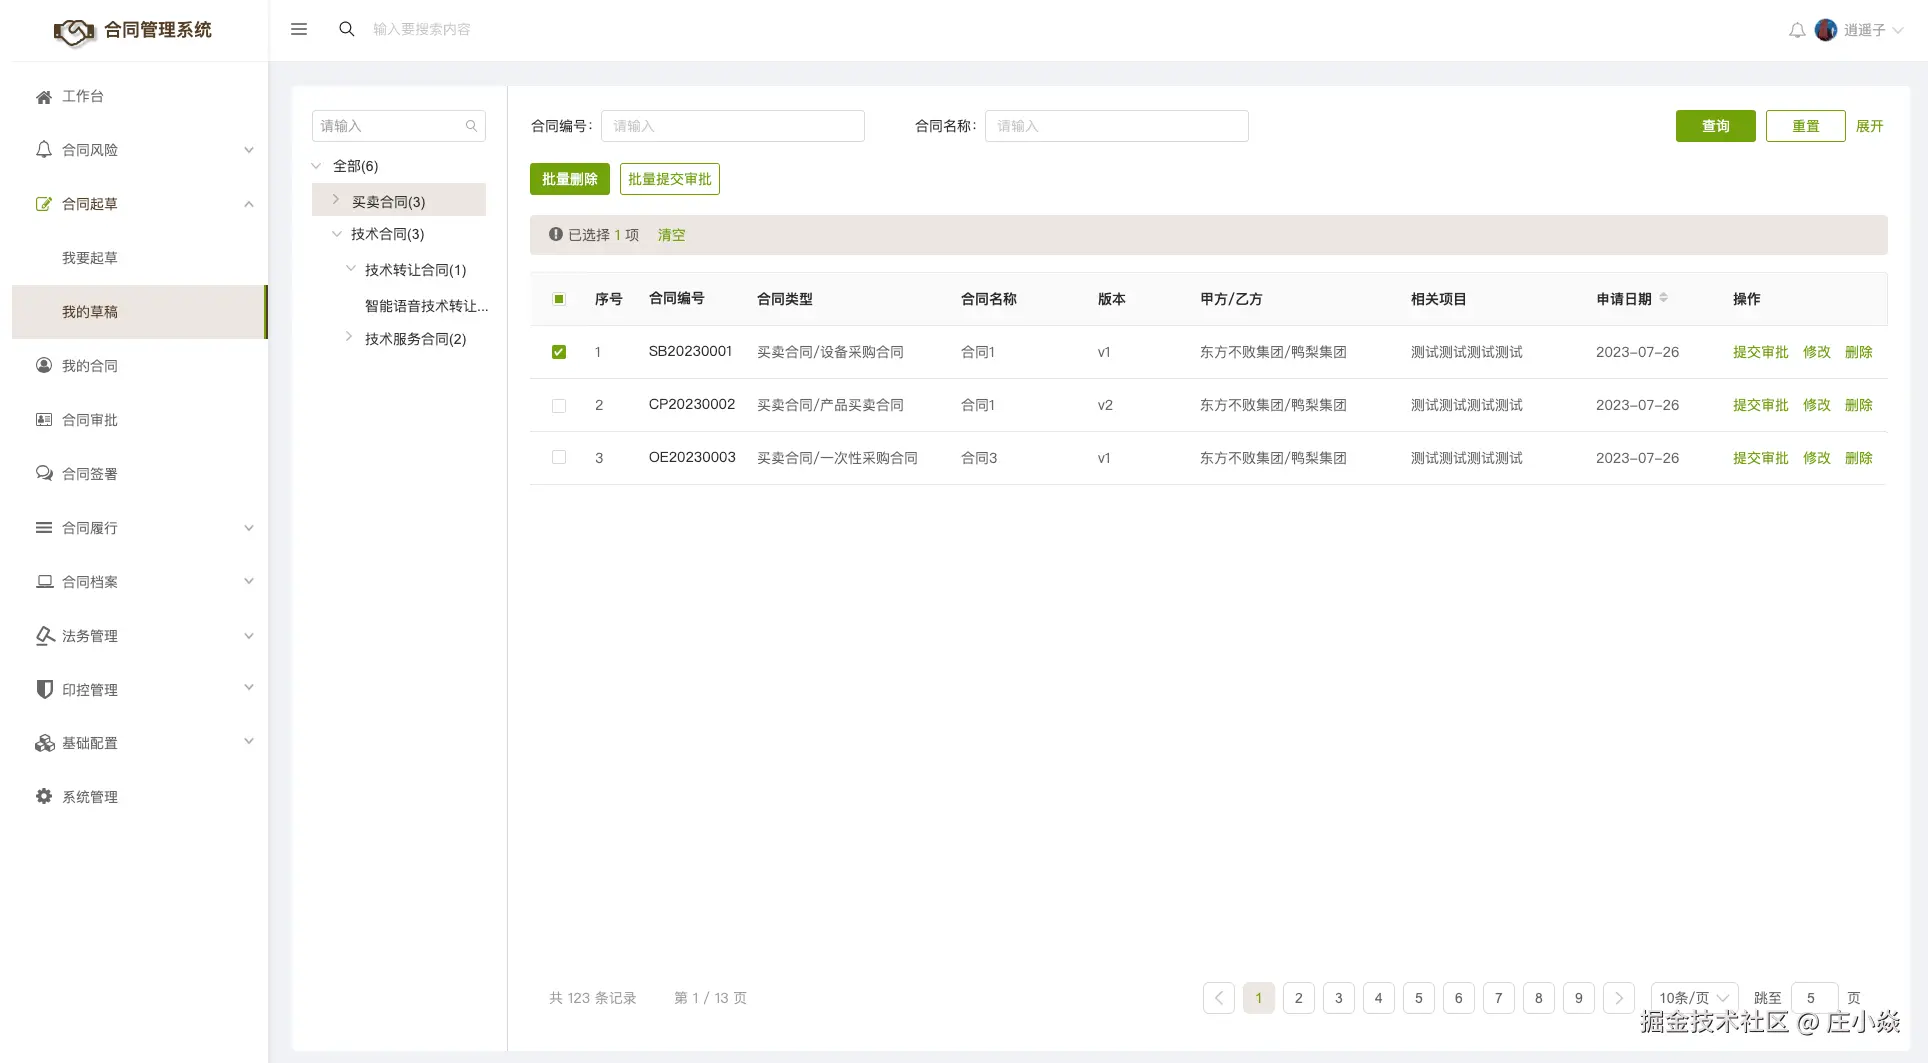This screenshot has height=1063, width=1928.
Task: Click the handshake logo of 合同管理系统
Action: tap(73, 32)
